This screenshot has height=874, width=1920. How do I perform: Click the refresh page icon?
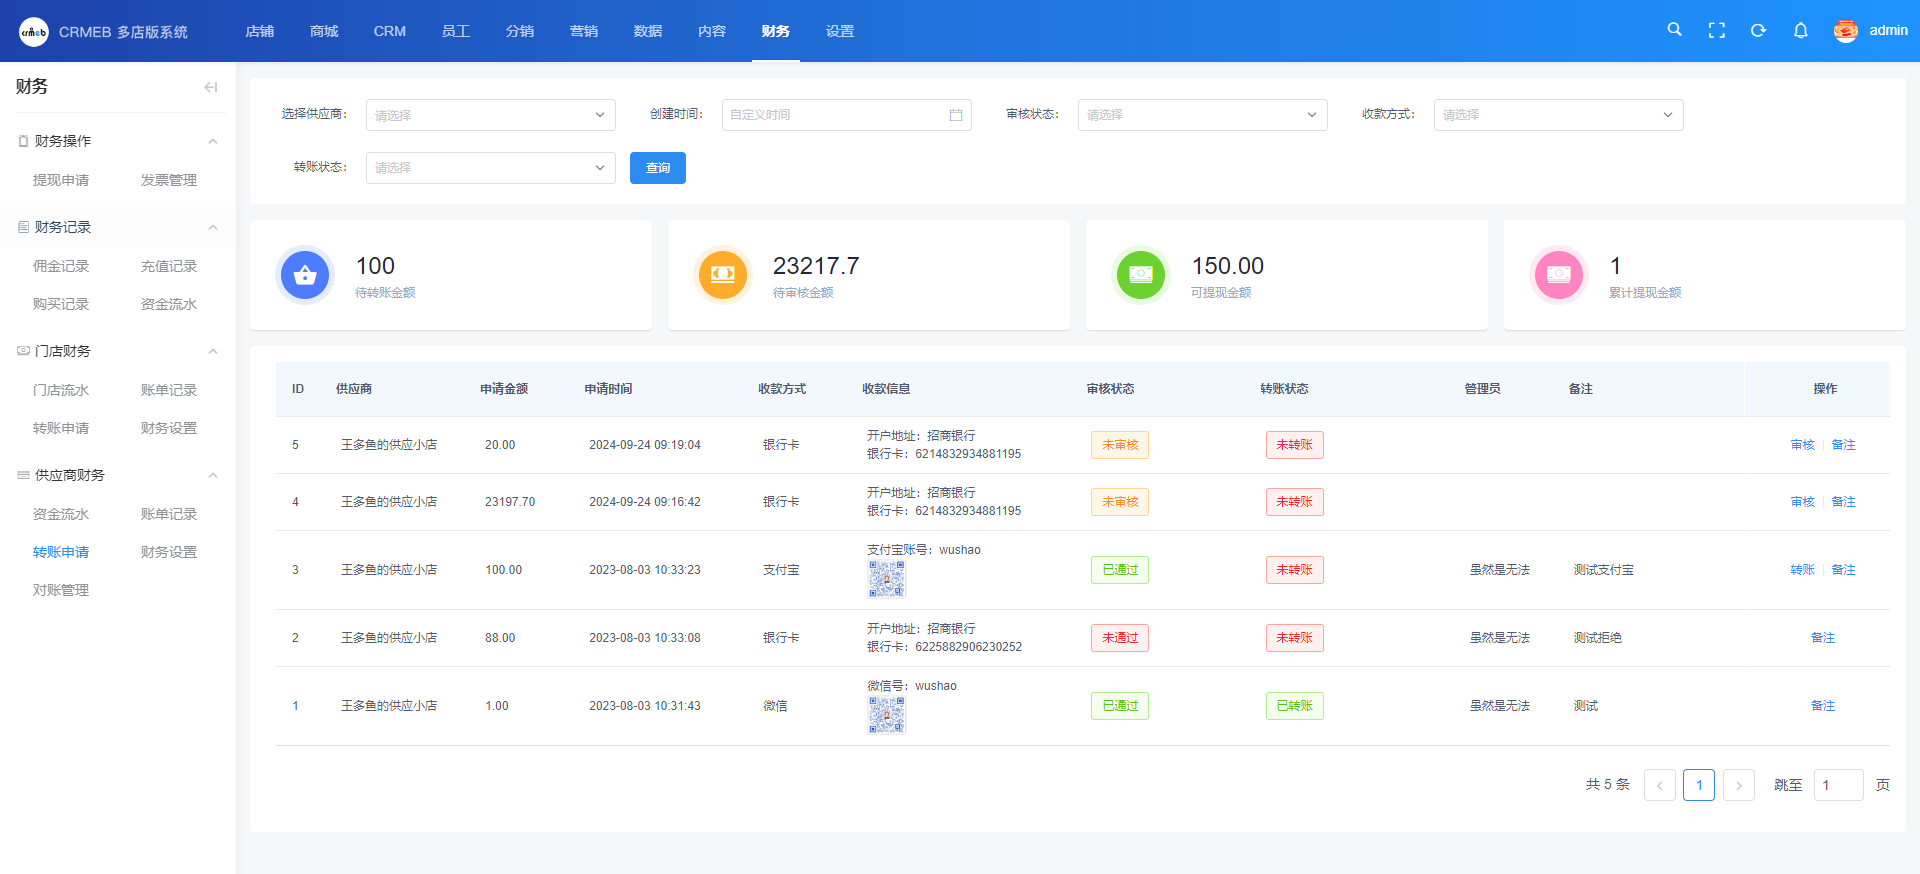[1758, 31]
